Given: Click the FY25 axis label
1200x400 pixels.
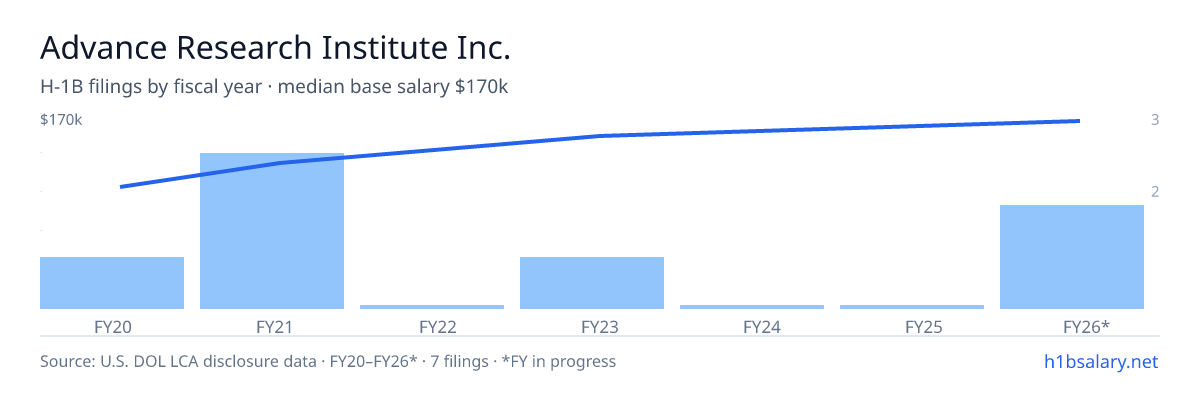Looking at the screenshot, I should point(912,326).
